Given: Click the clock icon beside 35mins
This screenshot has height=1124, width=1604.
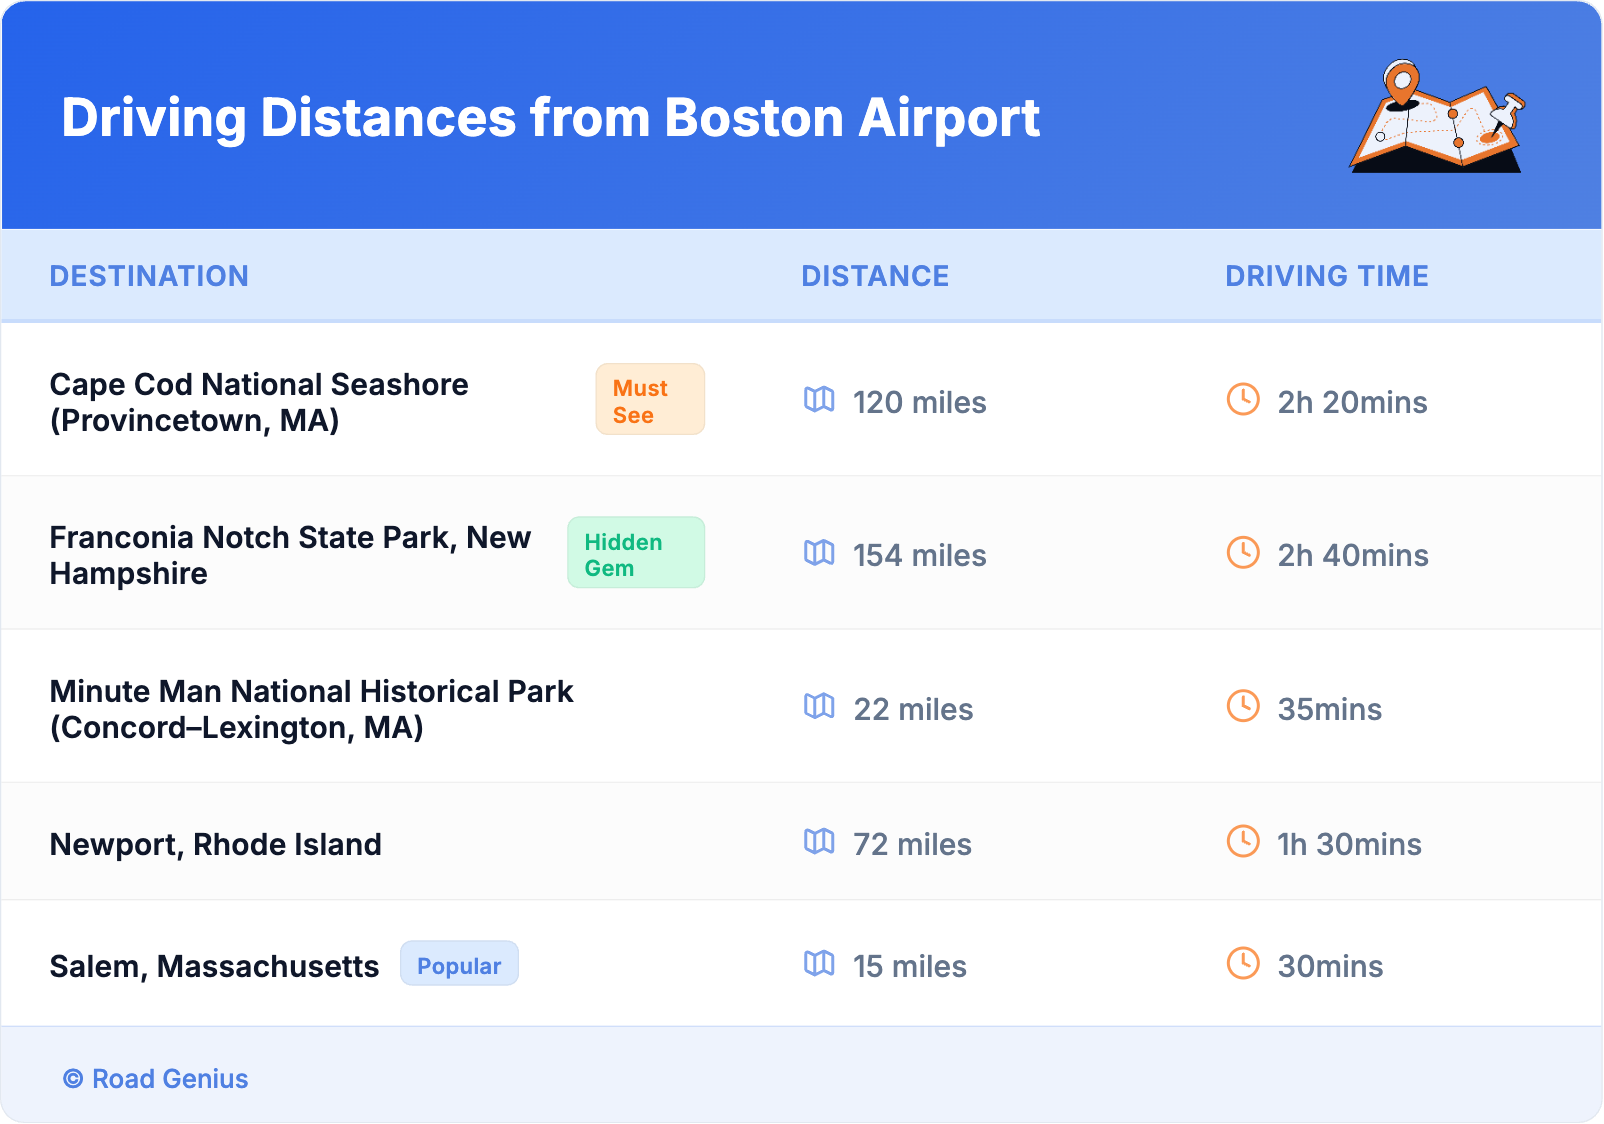Looking at the screenshot, I should tap(1243, 707).
